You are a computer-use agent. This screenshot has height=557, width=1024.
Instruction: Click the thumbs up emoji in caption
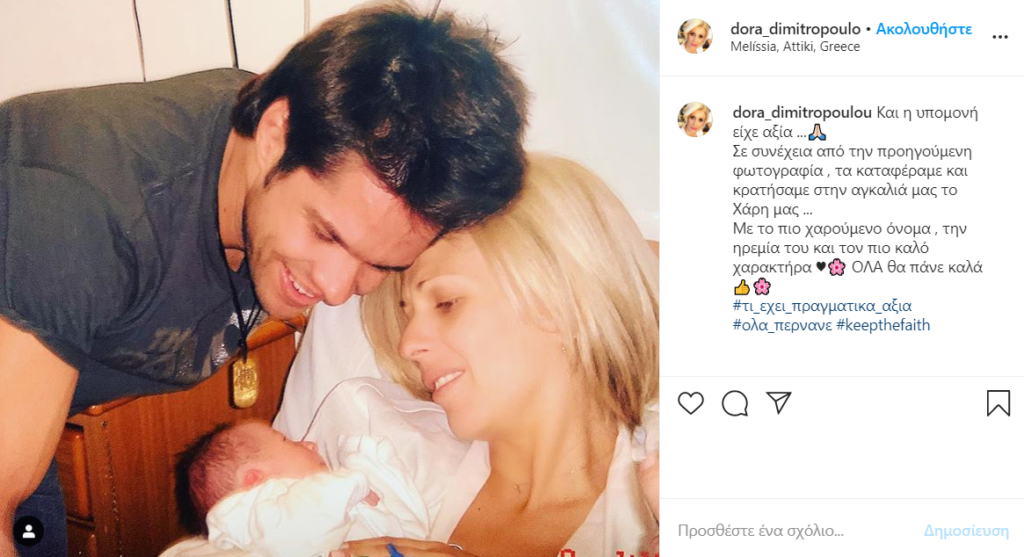(x=741, y=287)
